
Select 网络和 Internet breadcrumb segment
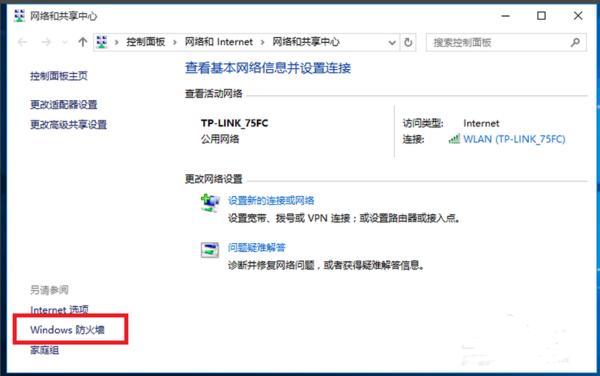tap(218, 42)
